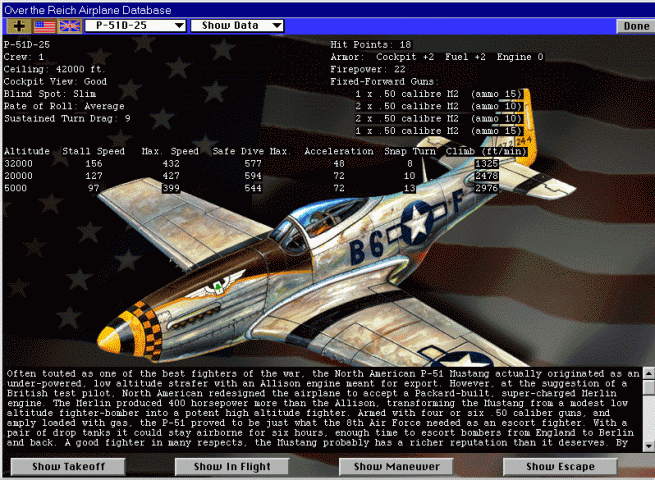Image resolution: width=655 pixels, height=480 pixels.
Task: Click the description scrollbar thumb
Action: coord(648,387)
